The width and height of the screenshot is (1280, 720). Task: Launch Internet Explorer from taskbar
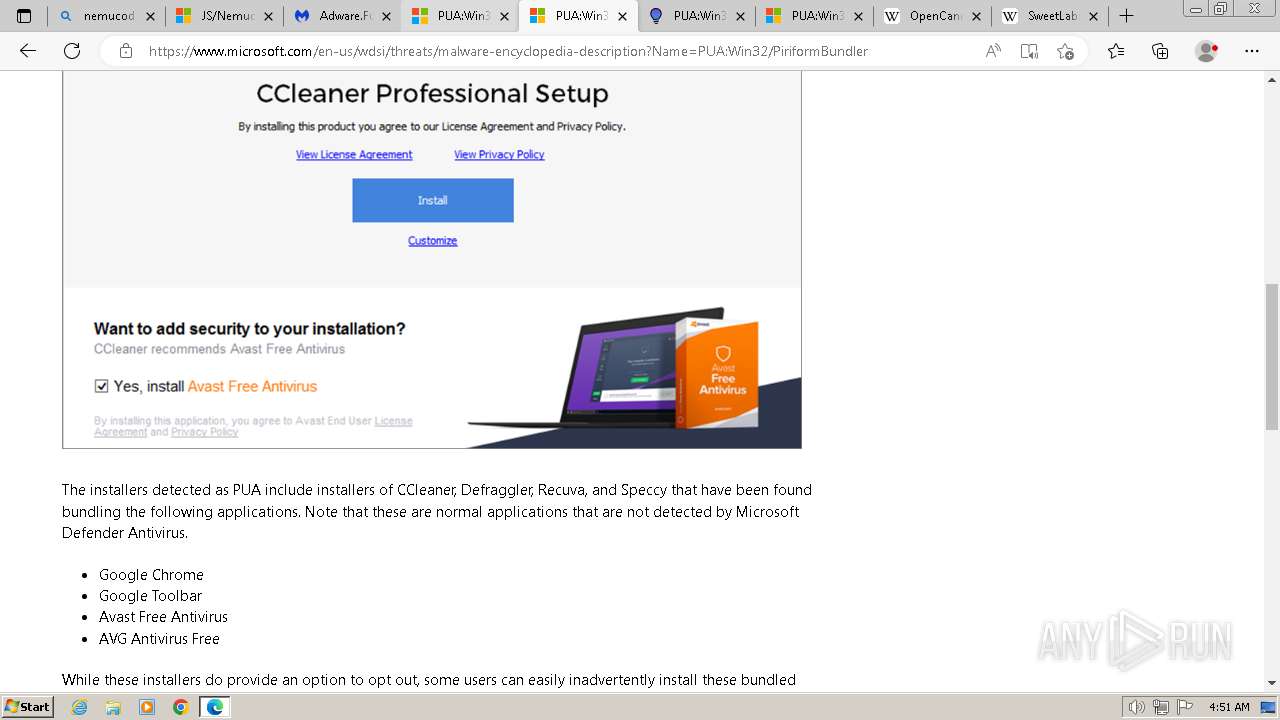[80, 707]
